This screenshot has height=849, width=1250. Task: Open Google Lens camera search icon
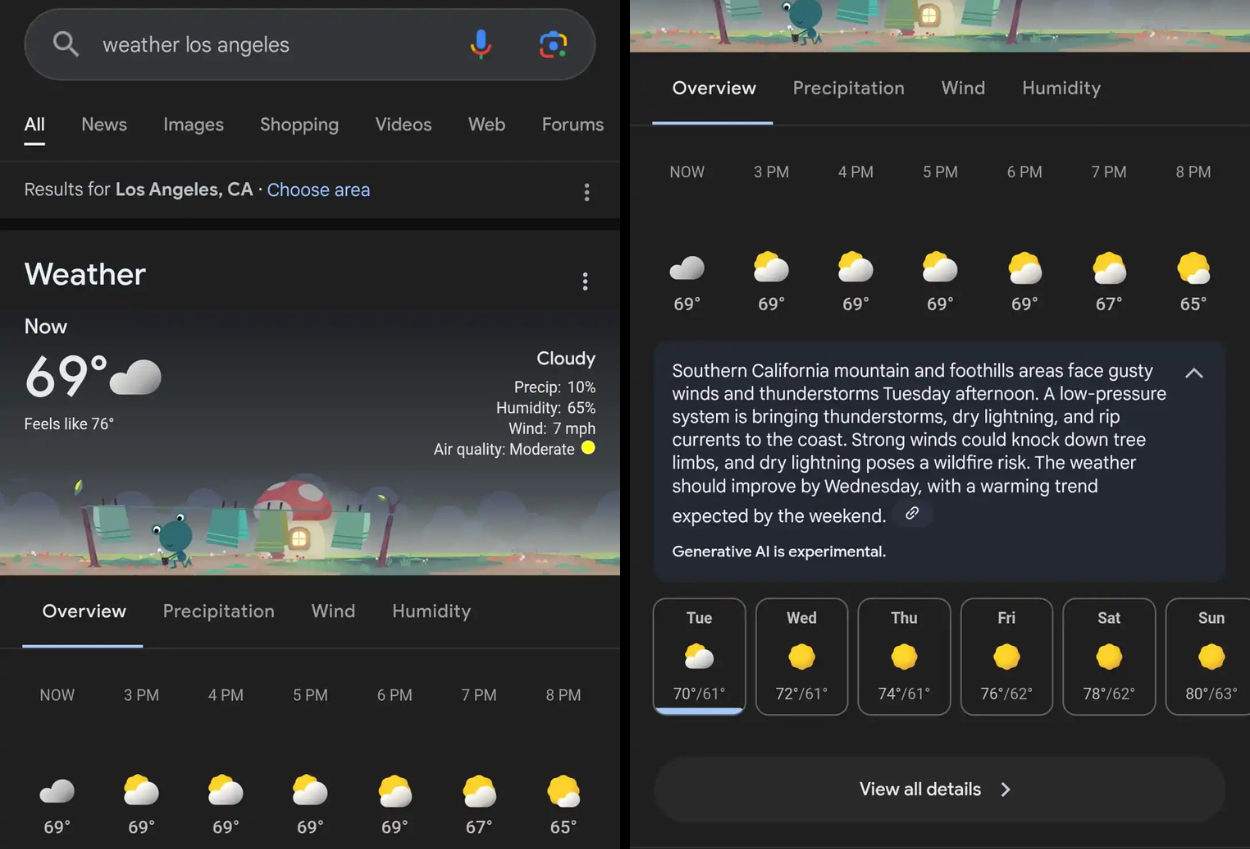pos(553,44)
